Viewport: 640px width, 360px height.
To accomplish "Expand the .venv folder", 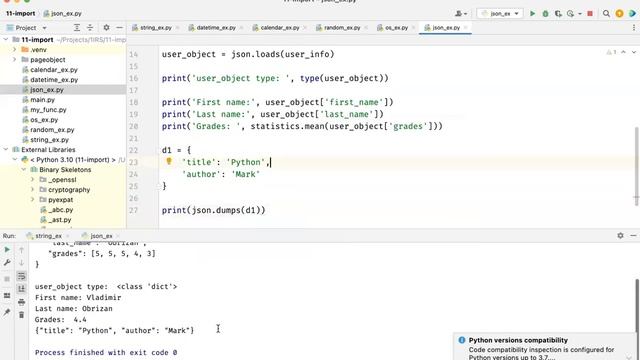I will pos(15,49).
